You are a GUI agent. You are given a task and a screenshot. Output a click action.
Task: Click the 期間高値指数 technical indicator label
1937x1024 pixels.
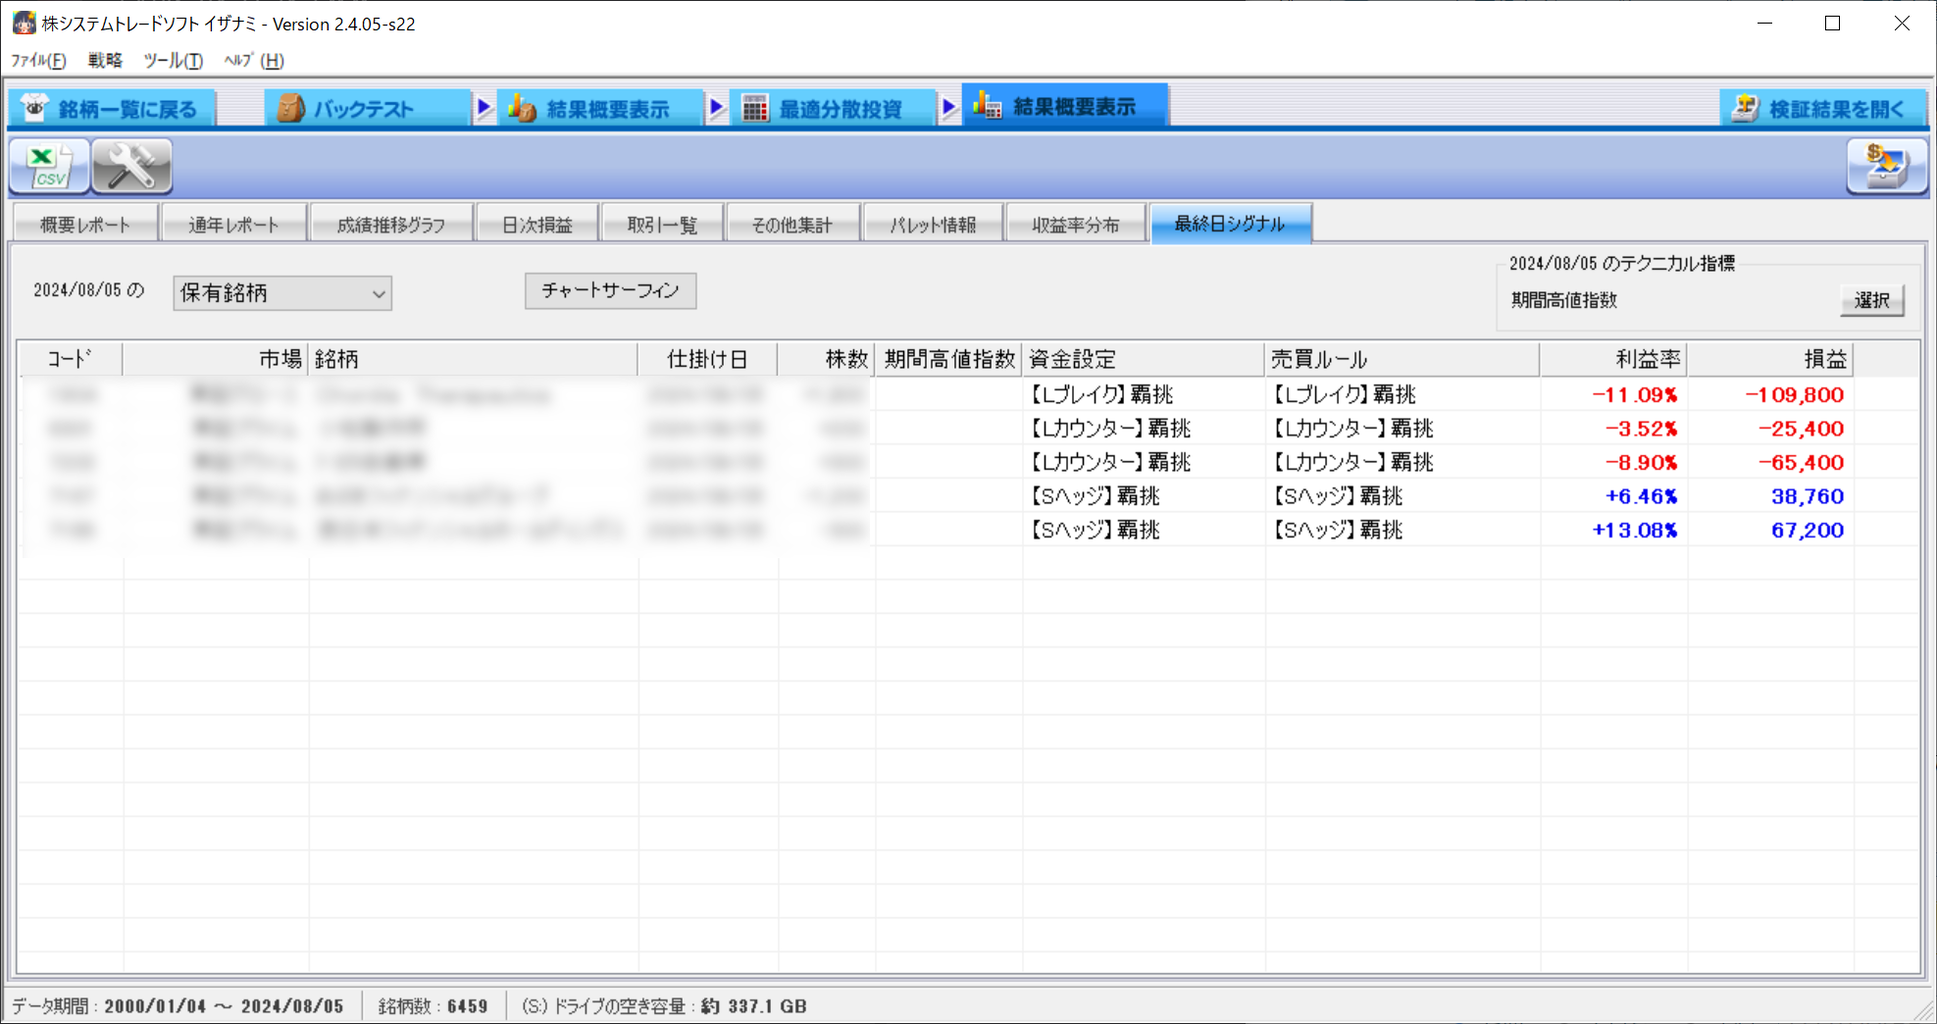[x=1564, y=300]
